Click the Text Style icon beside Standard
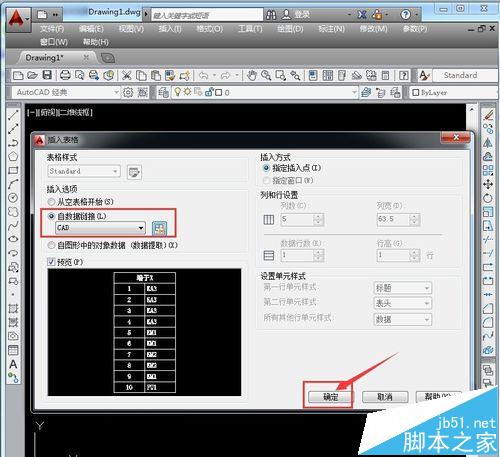 [424, 76]
